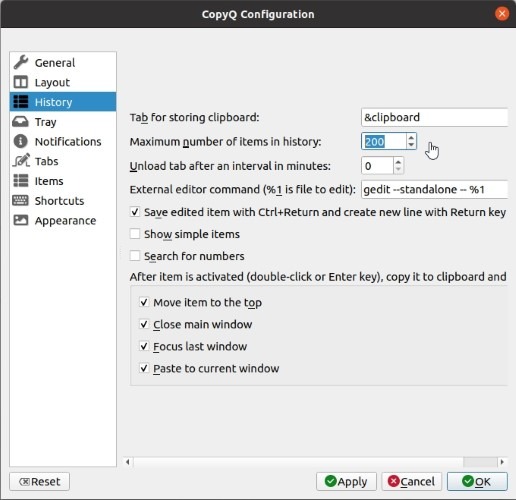The width and height of the screenshot is (516, 500).
Task: Go to the Notifications section
Action: click(63, 141)
